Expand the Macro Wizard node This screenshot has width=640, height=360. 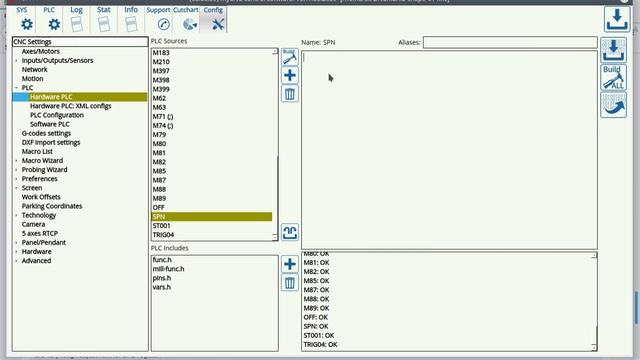pyautogui.click(x=16, y=161)
